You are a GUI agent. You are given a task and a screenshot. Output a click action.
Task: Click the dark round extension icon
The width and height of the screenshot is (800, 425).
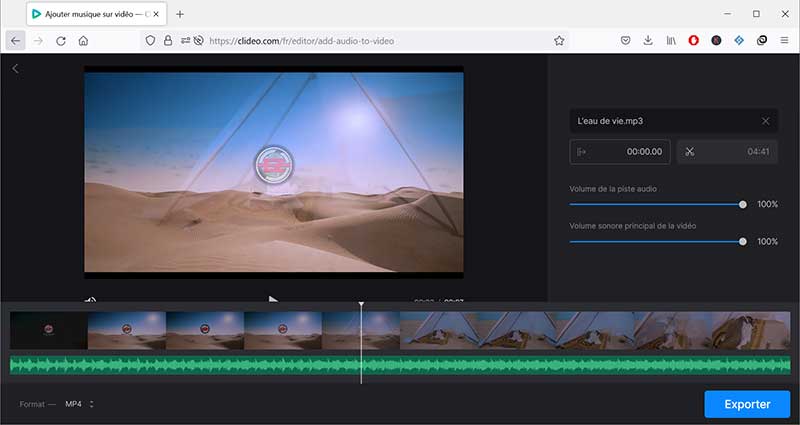click(x=716, y=40)
